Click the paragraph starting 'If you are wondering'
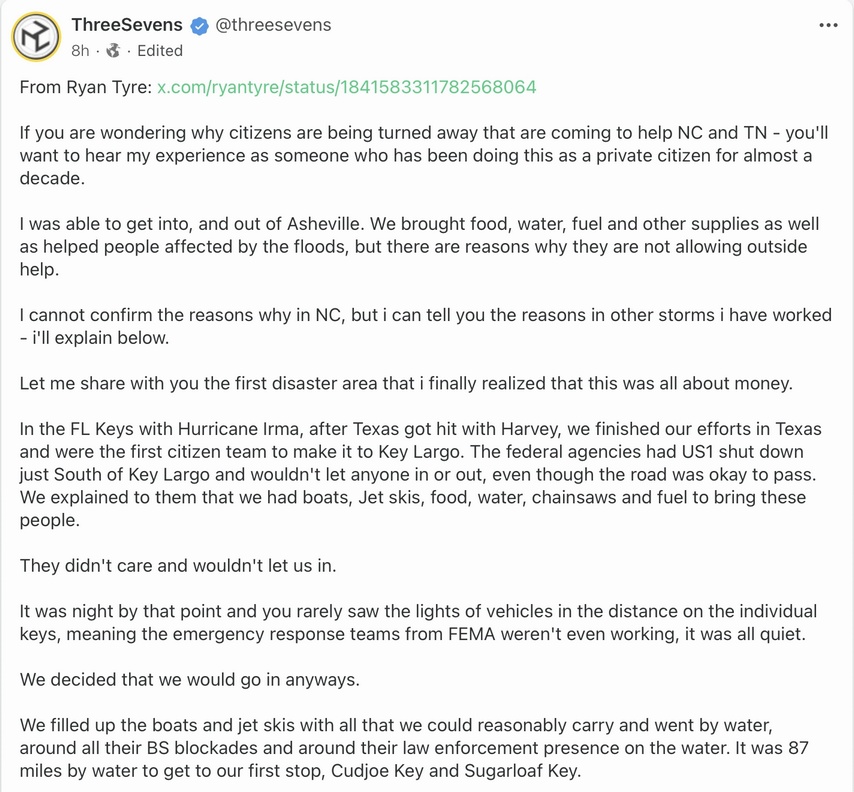The width and height of the screenshot is (854, 792). click(x=420, y=156)
